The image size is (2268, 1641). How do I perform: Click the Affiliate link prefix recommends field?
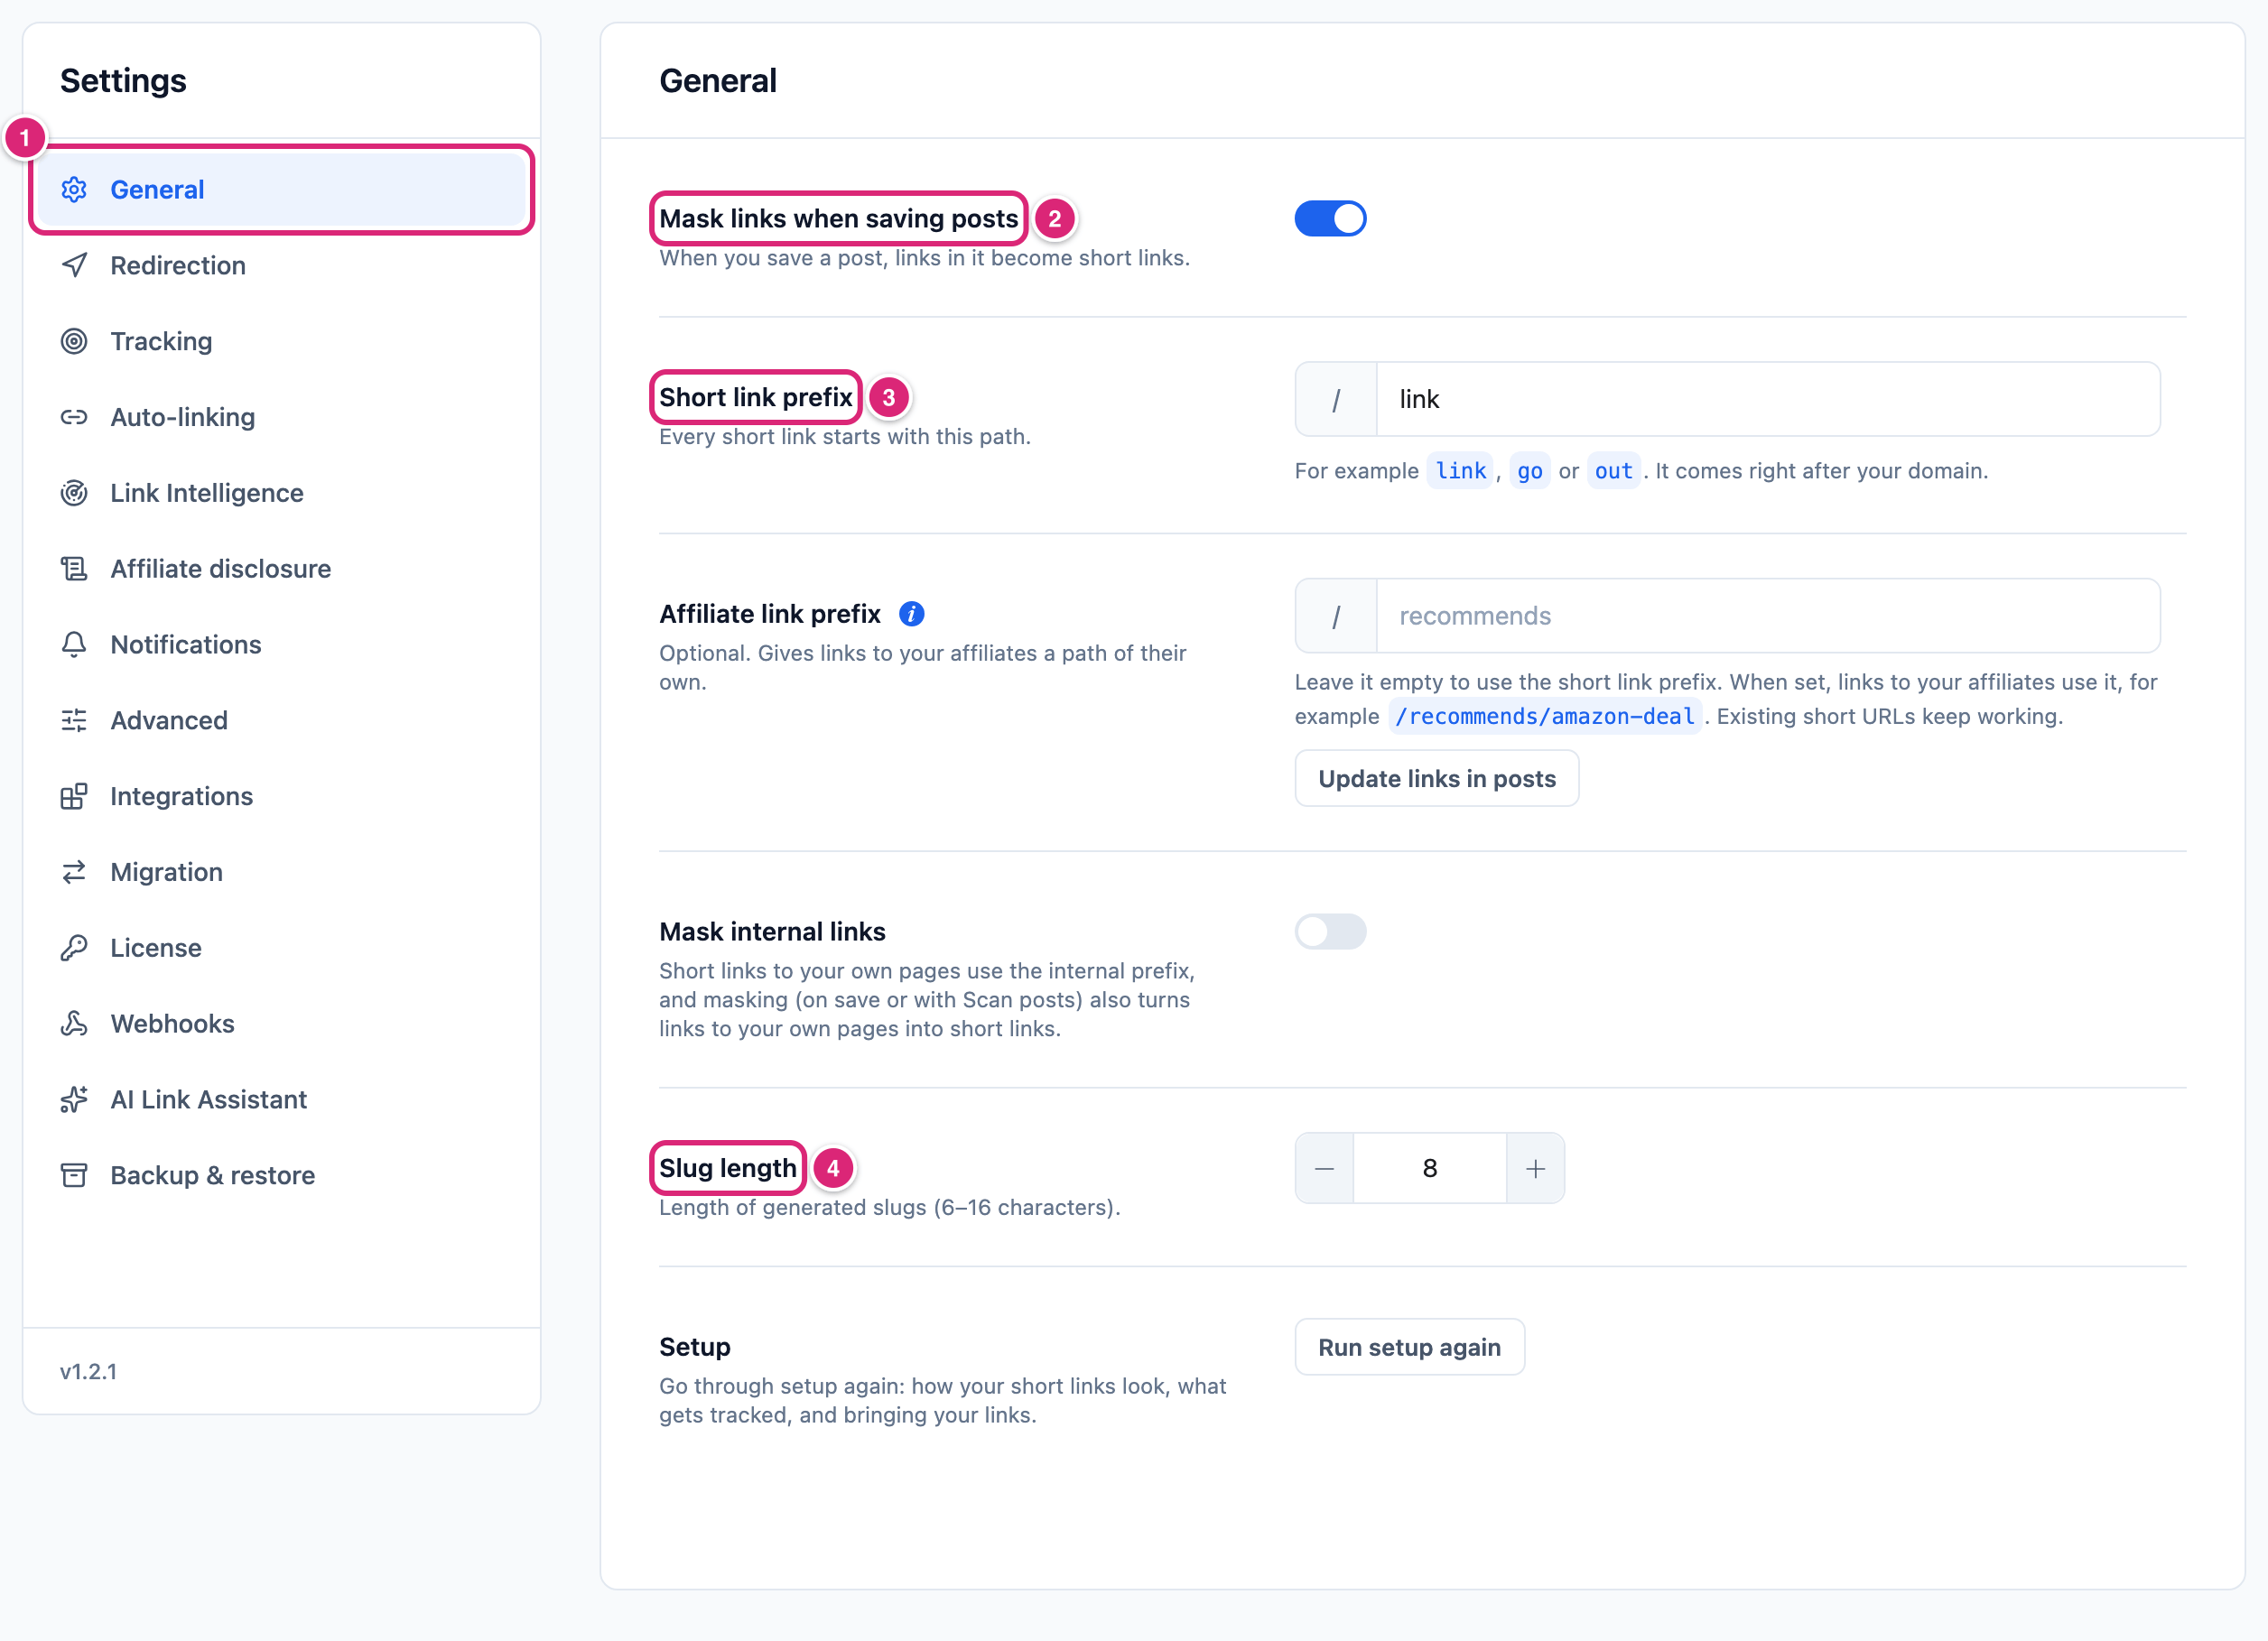click(1767, 616)
